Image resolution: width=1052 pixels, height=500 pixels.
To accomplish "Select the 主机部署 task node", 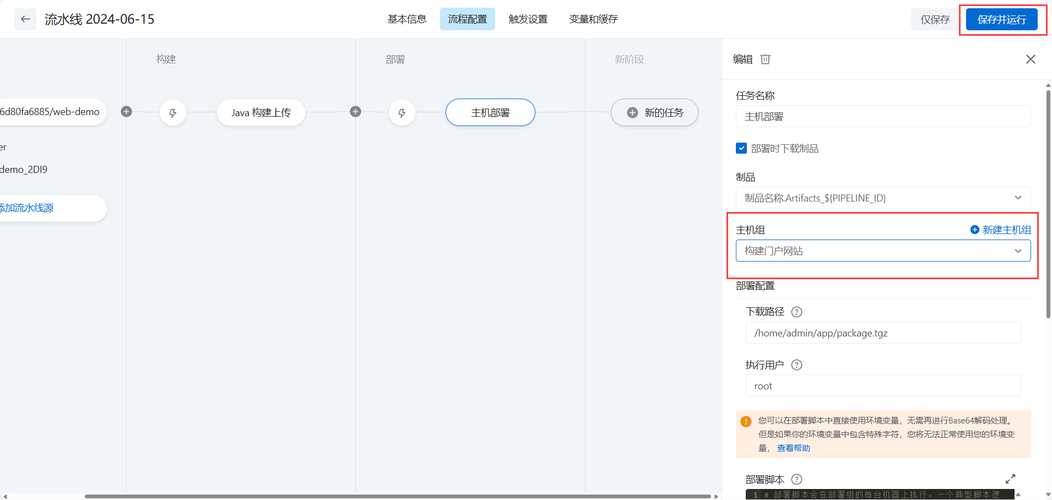I will point(490,113).
